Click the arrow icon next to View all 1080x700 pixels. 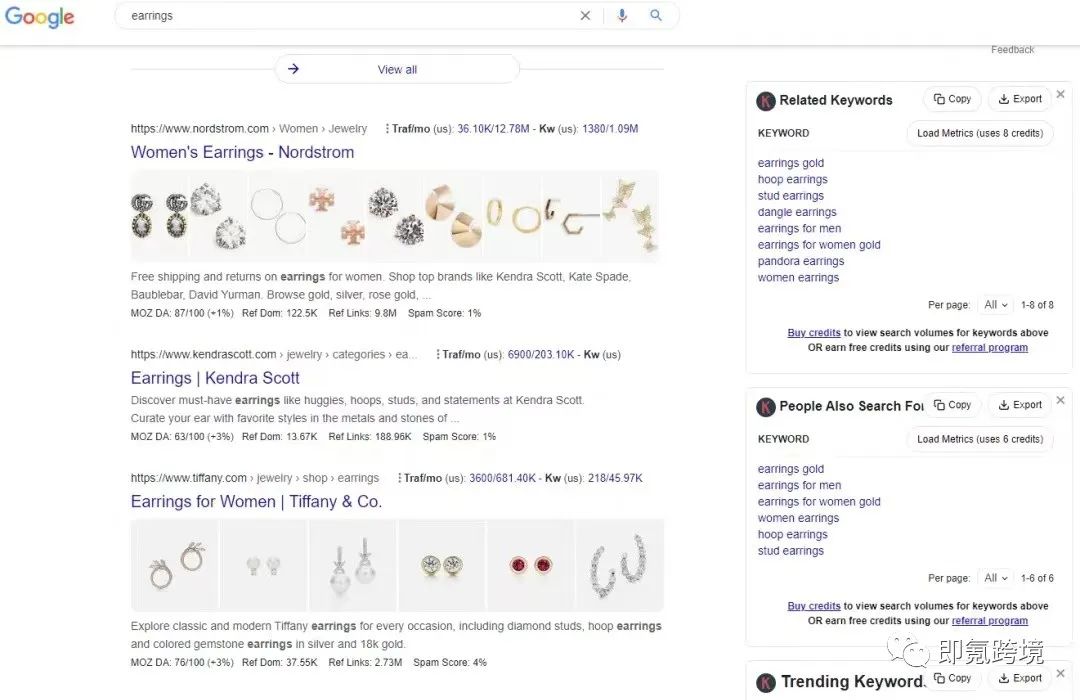click(x=293, y=69)
